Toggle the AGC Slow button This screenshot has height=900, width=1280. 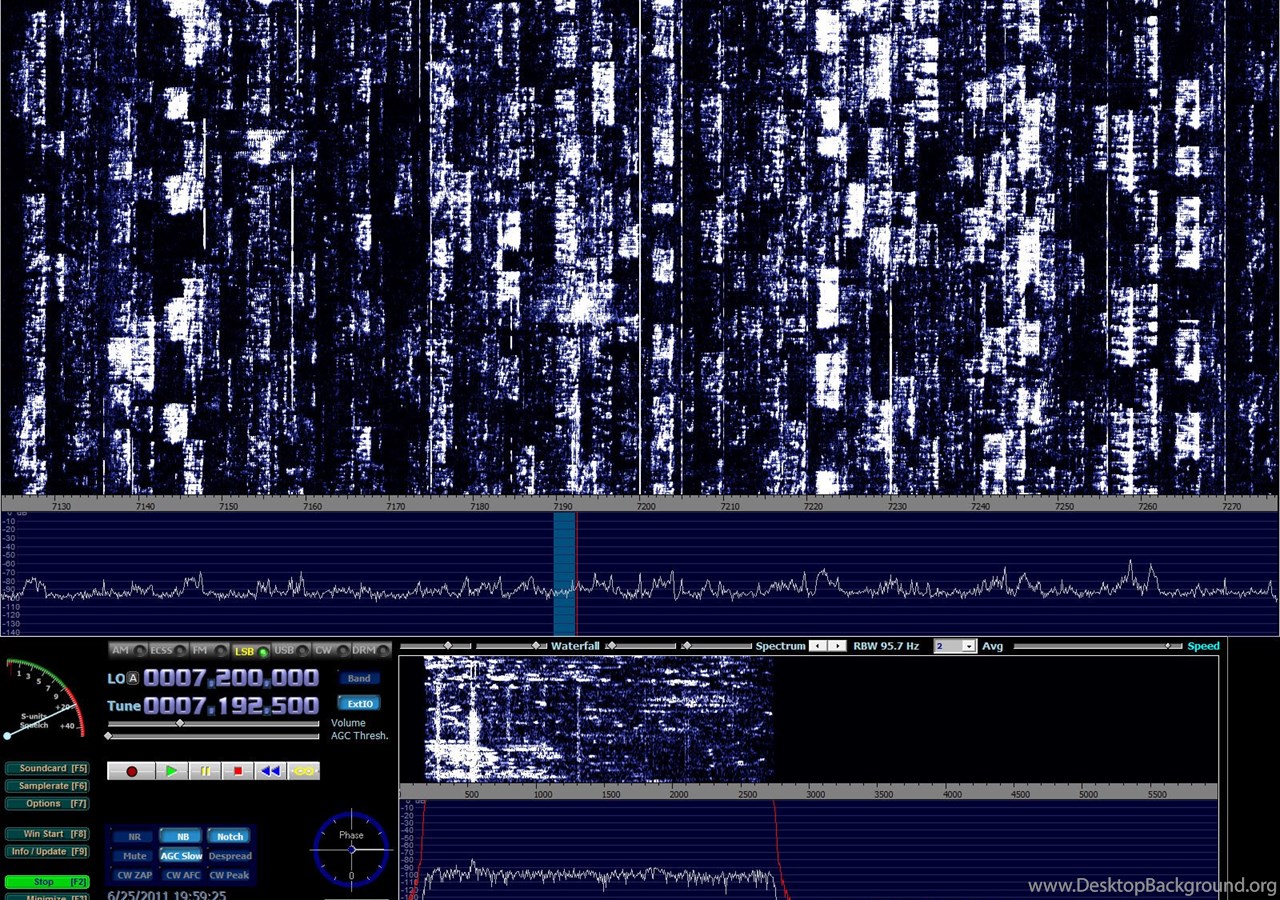[182, 856]
